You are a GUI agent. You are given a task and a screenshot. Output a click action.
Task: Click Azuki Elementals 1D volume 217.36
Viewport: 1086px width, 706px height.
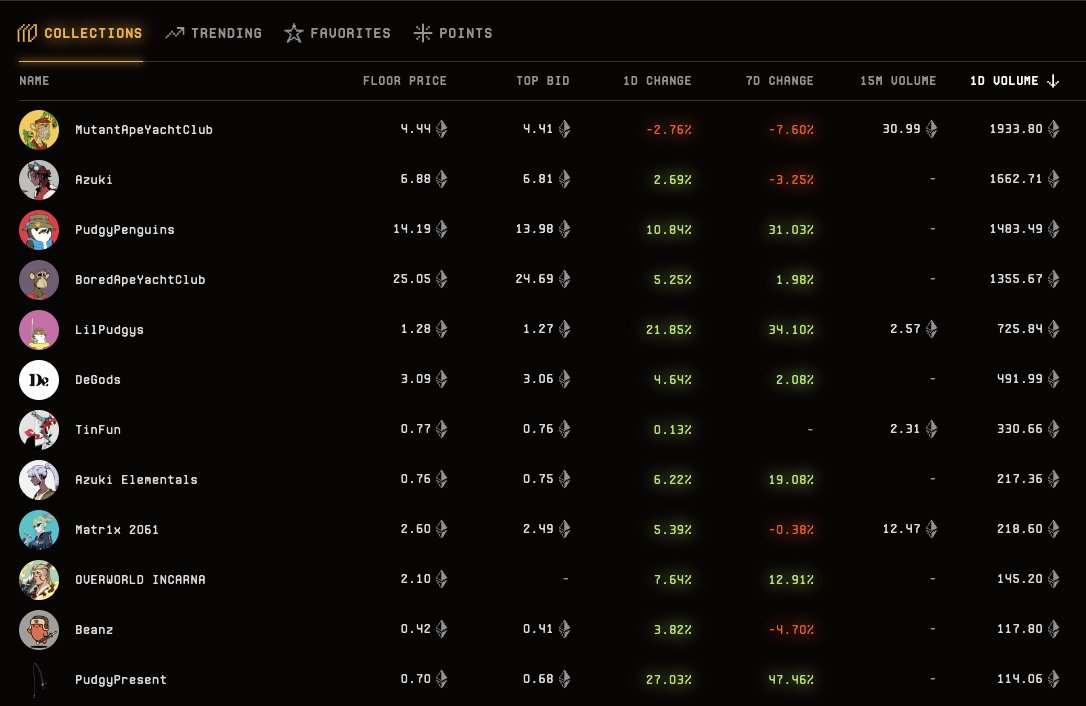(x=1020, y=479)
